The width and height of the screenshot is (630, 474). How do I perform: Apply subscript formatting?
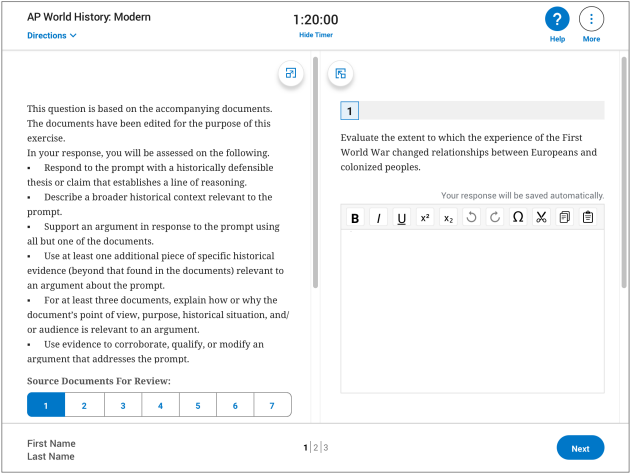[x=448, y=218]
